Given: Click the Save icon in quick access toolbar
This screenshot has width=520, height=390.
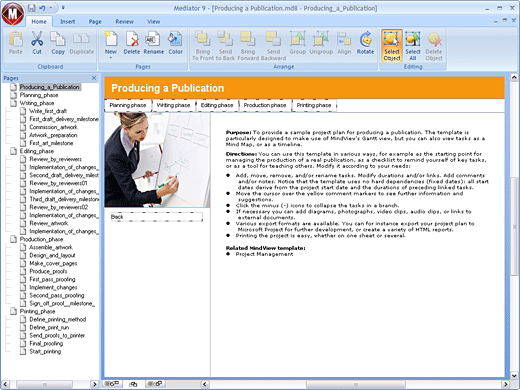Looking at the screenshot, I should click(31, 8).
